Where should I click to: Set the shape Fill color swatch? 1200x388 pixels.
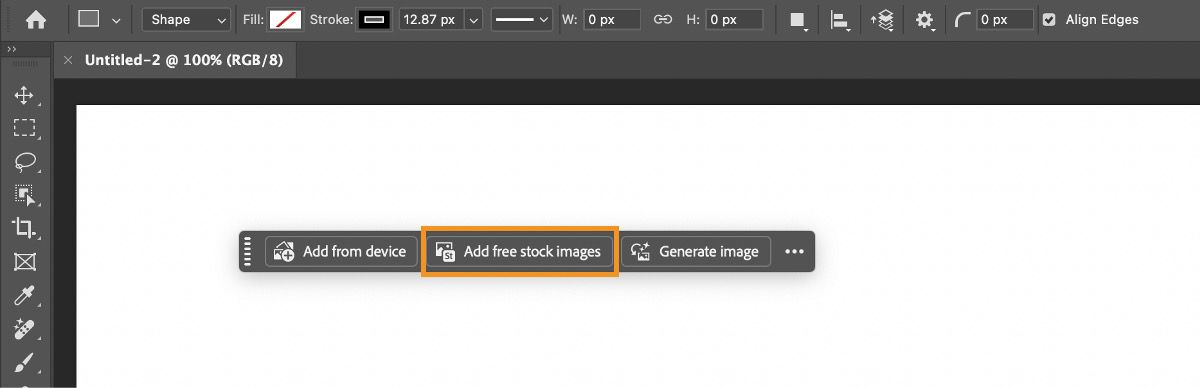[x=286, y=19]
